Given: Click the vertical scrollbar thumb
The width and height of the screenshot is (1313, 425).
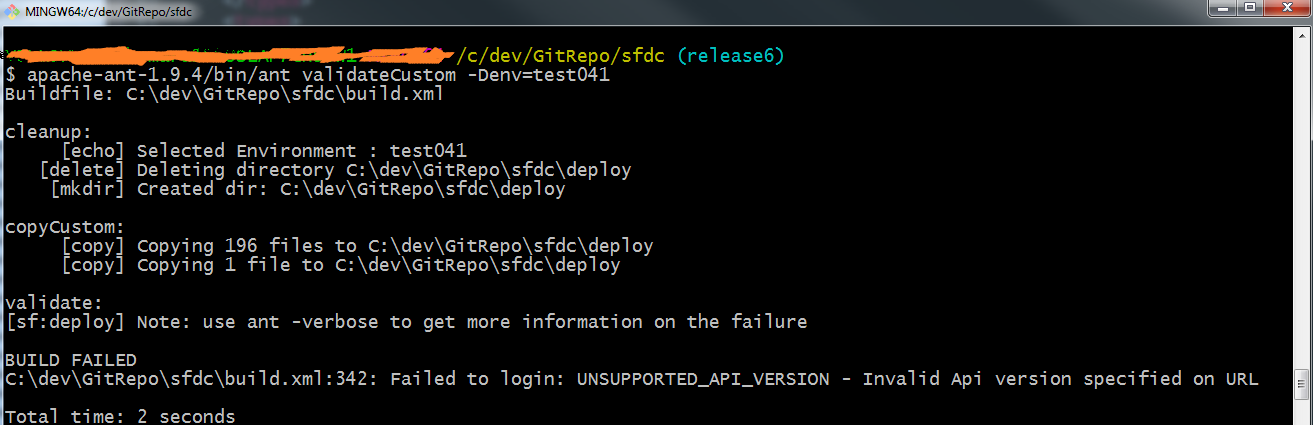Looking at the screenshot, I should click(x=1302, y=381).
